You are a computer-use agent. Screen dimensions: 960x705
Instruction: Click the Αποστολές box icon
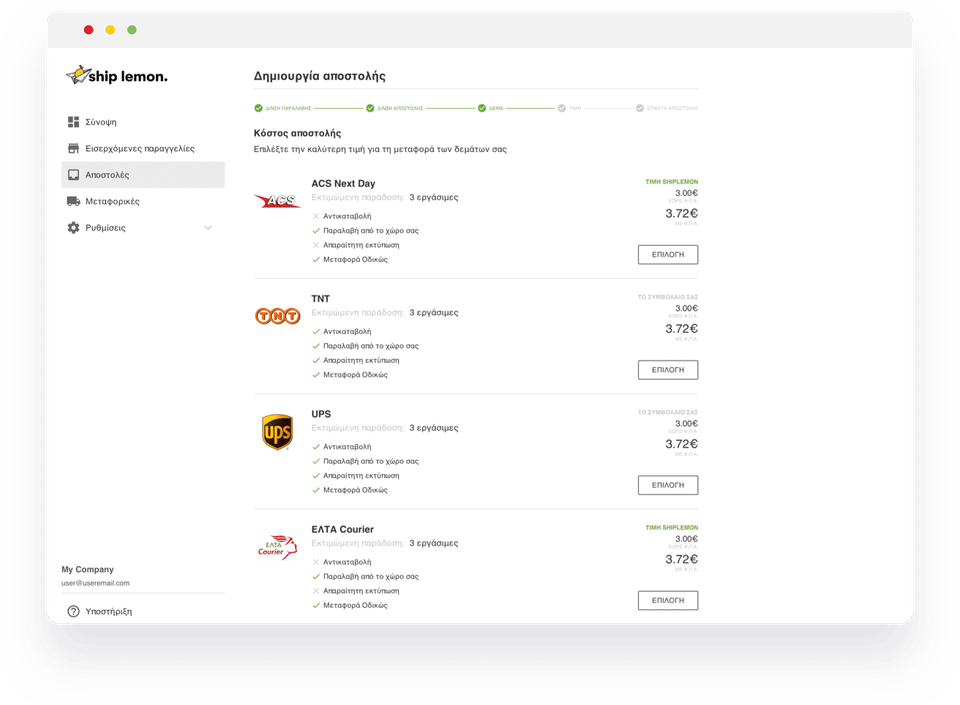tap(73, 175)
